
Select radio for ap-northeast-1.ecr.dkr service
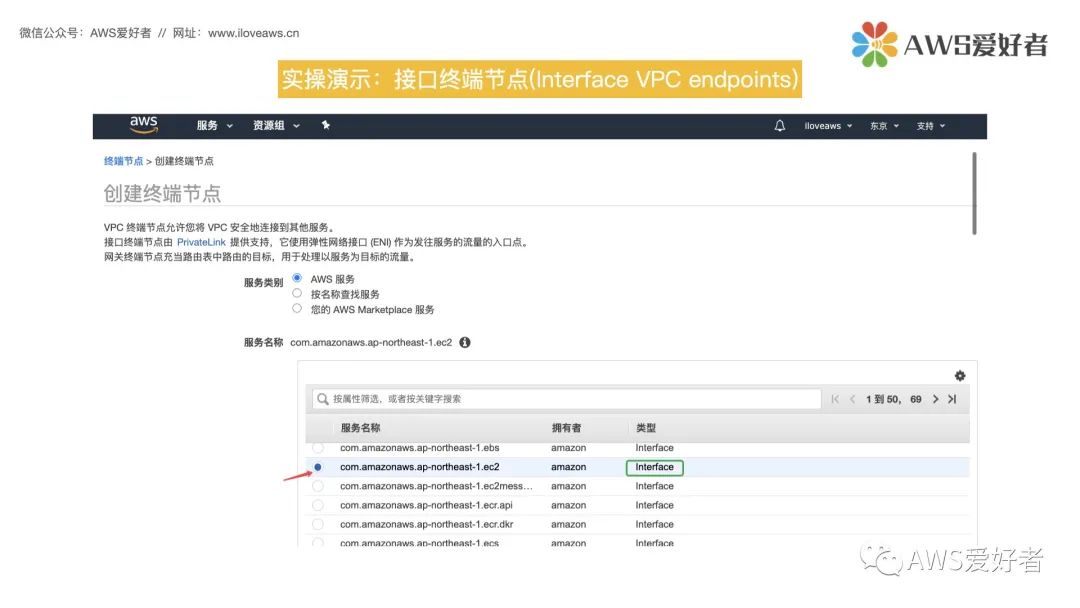(318, 525)
